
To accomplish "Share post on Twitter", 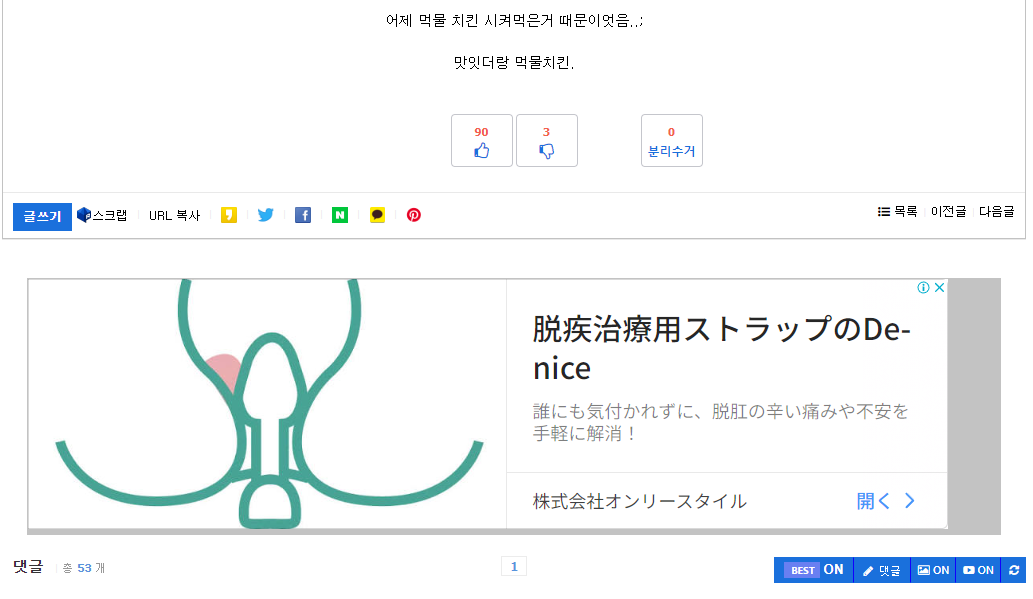I will 265,215.
